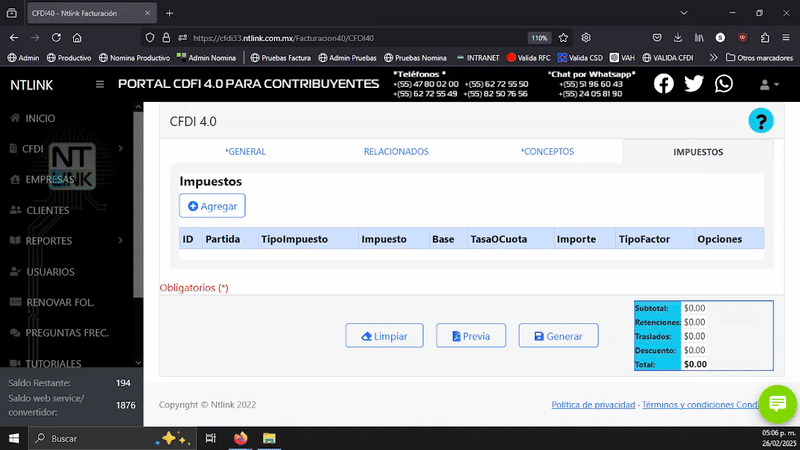The width and height of the screenshot is (800, 450).
Task: Open the Admin Nomina bookmark
Action: tap(207, 58)
